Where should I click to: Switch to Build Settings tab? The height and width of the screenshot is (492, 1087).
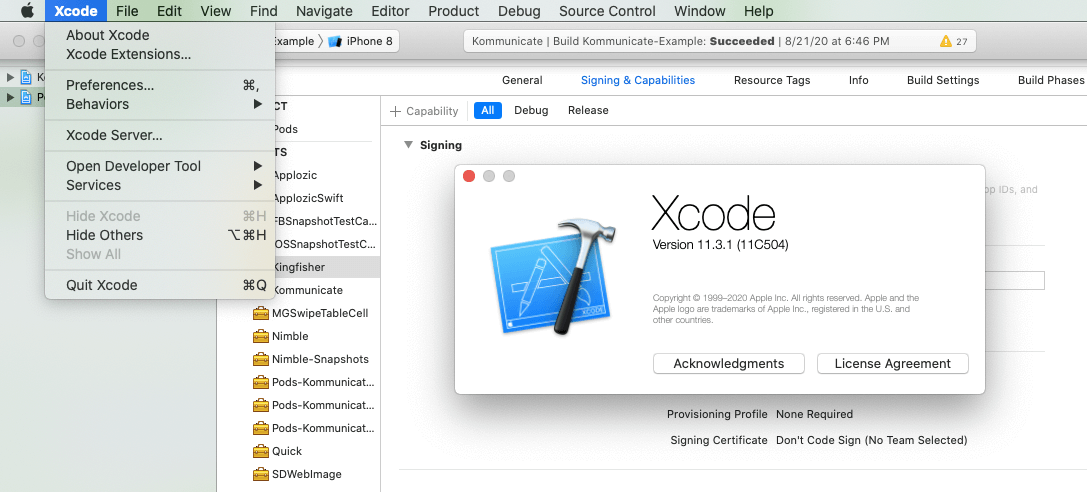(x=943, y=80)
